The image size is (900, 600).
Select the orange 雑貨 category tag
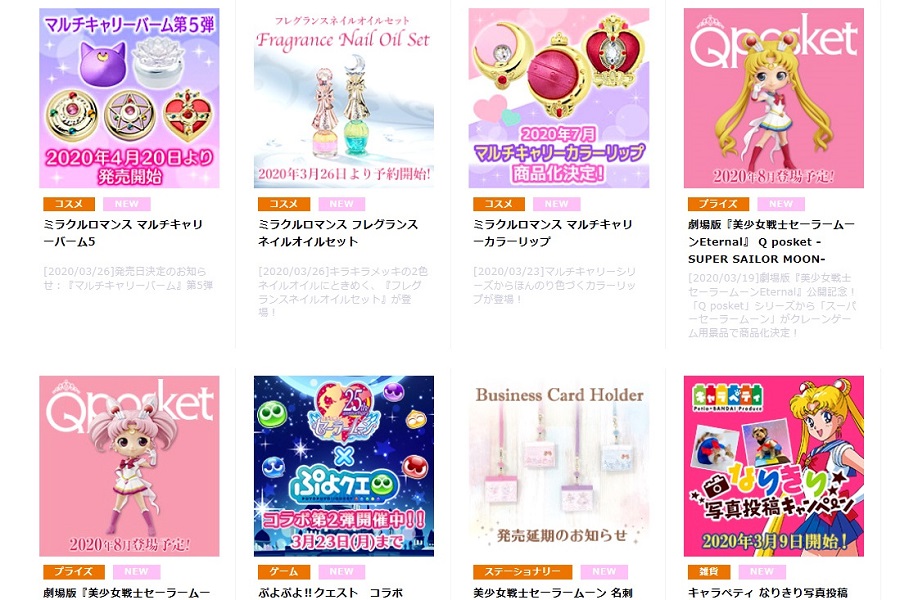tap(709, 571)
